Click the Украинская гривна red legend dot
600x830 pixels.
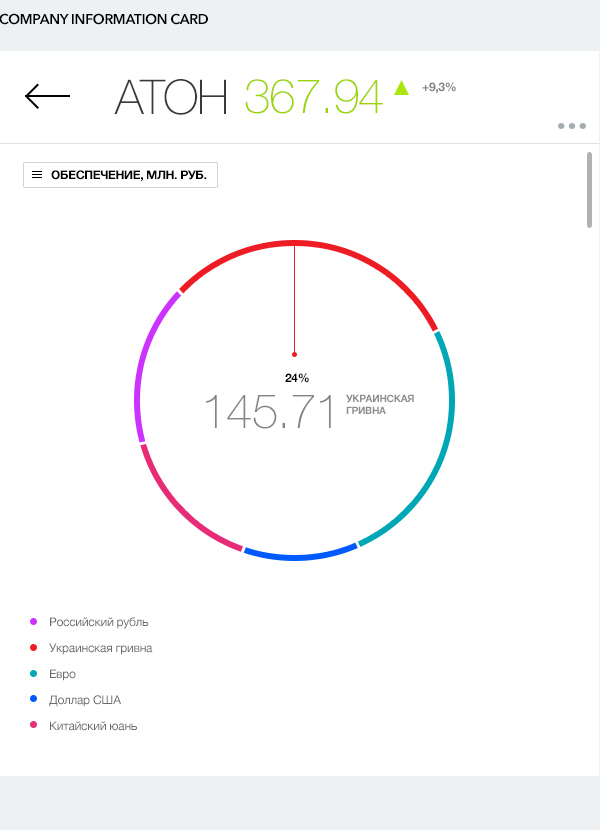(33, 647)
